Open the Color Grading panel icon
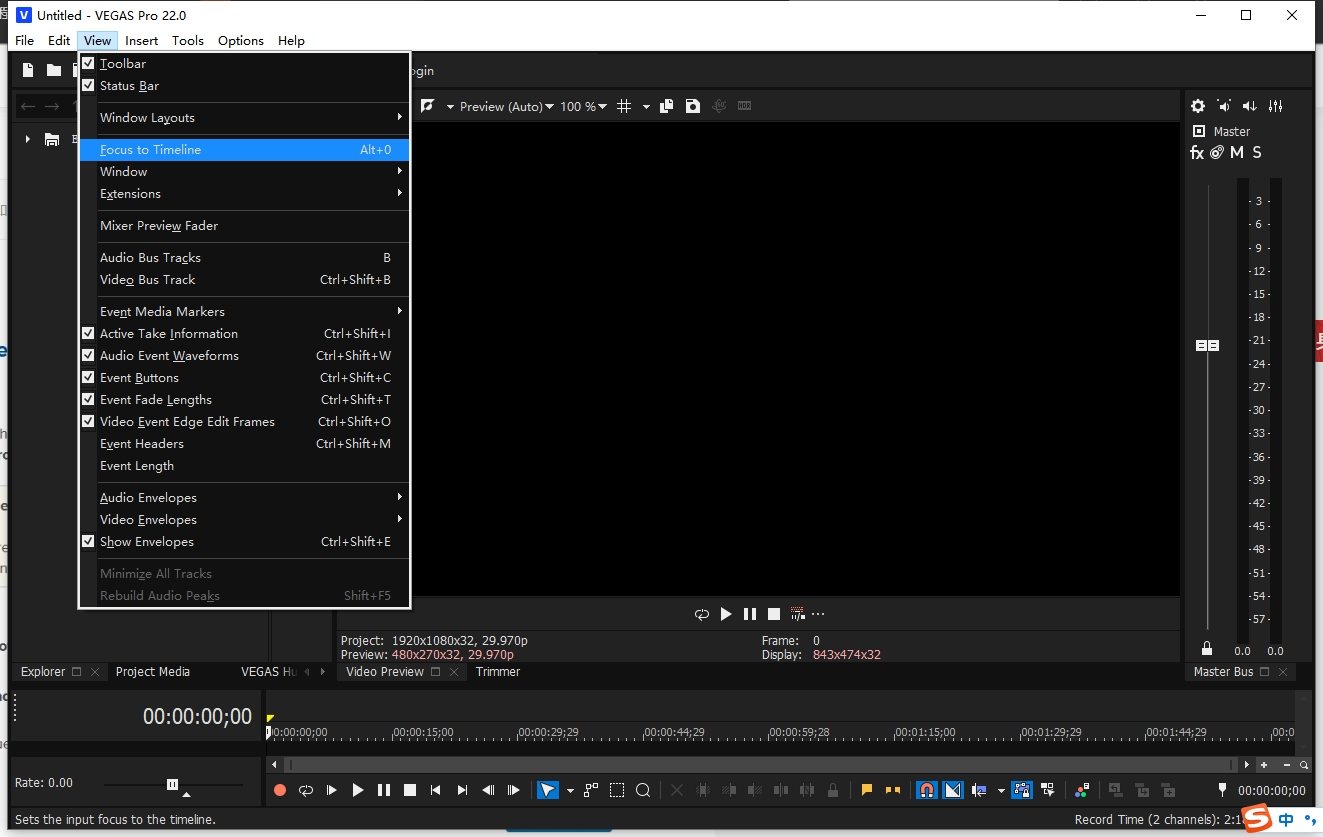 click(1081, 790)
